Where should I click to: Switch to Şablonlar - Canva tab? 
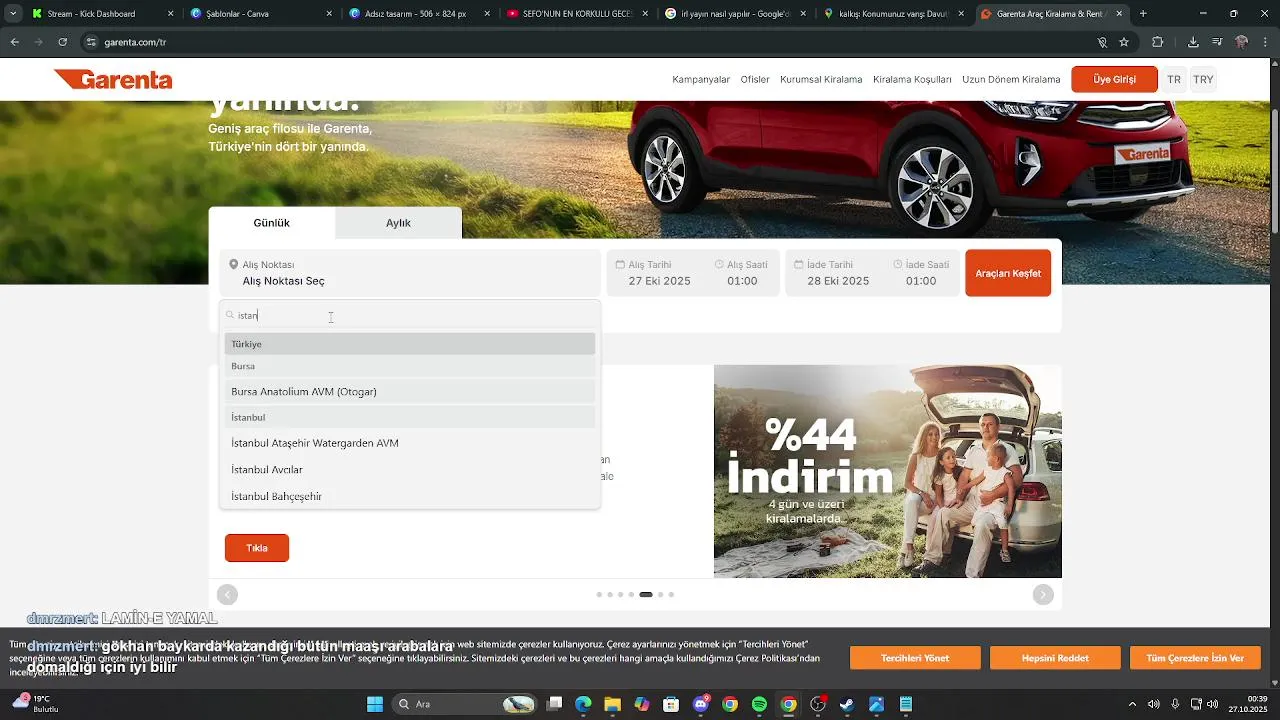(260, 14)
